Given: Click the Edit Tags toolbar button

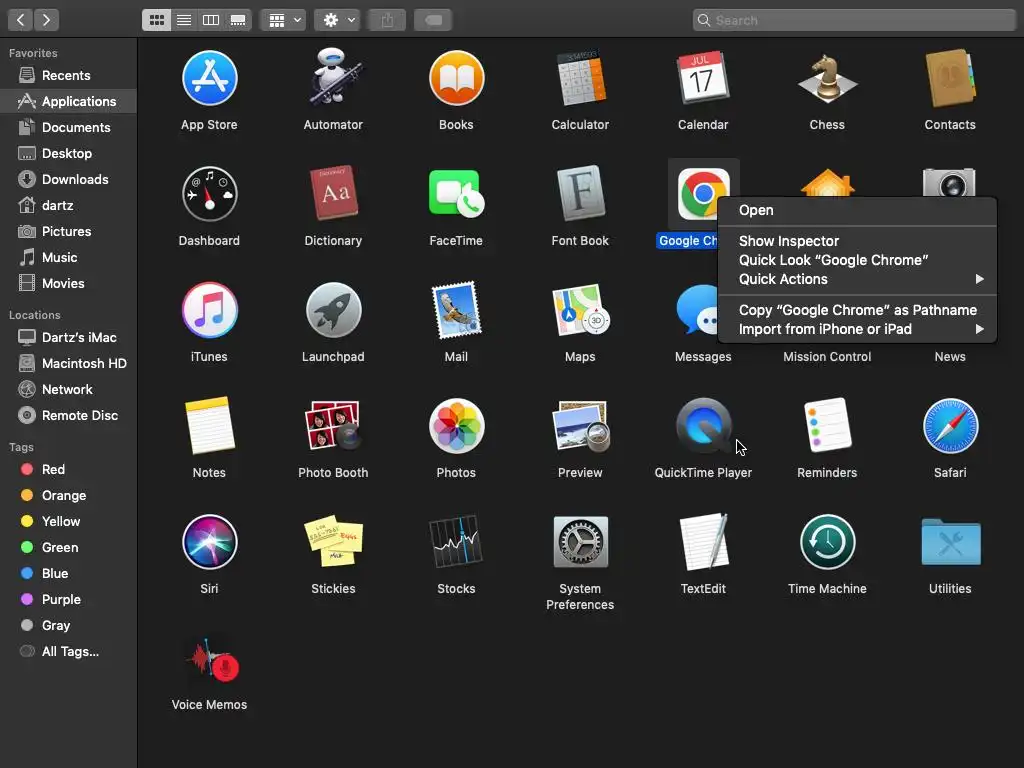Looking at the screenshot, I should (x=434, y=20).
